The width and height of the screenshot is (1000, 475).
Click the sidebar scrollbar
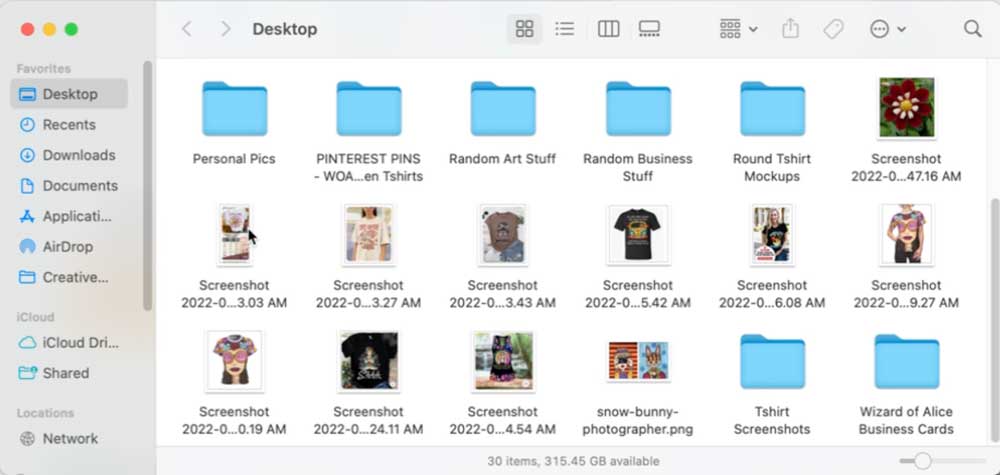point(147,185)
